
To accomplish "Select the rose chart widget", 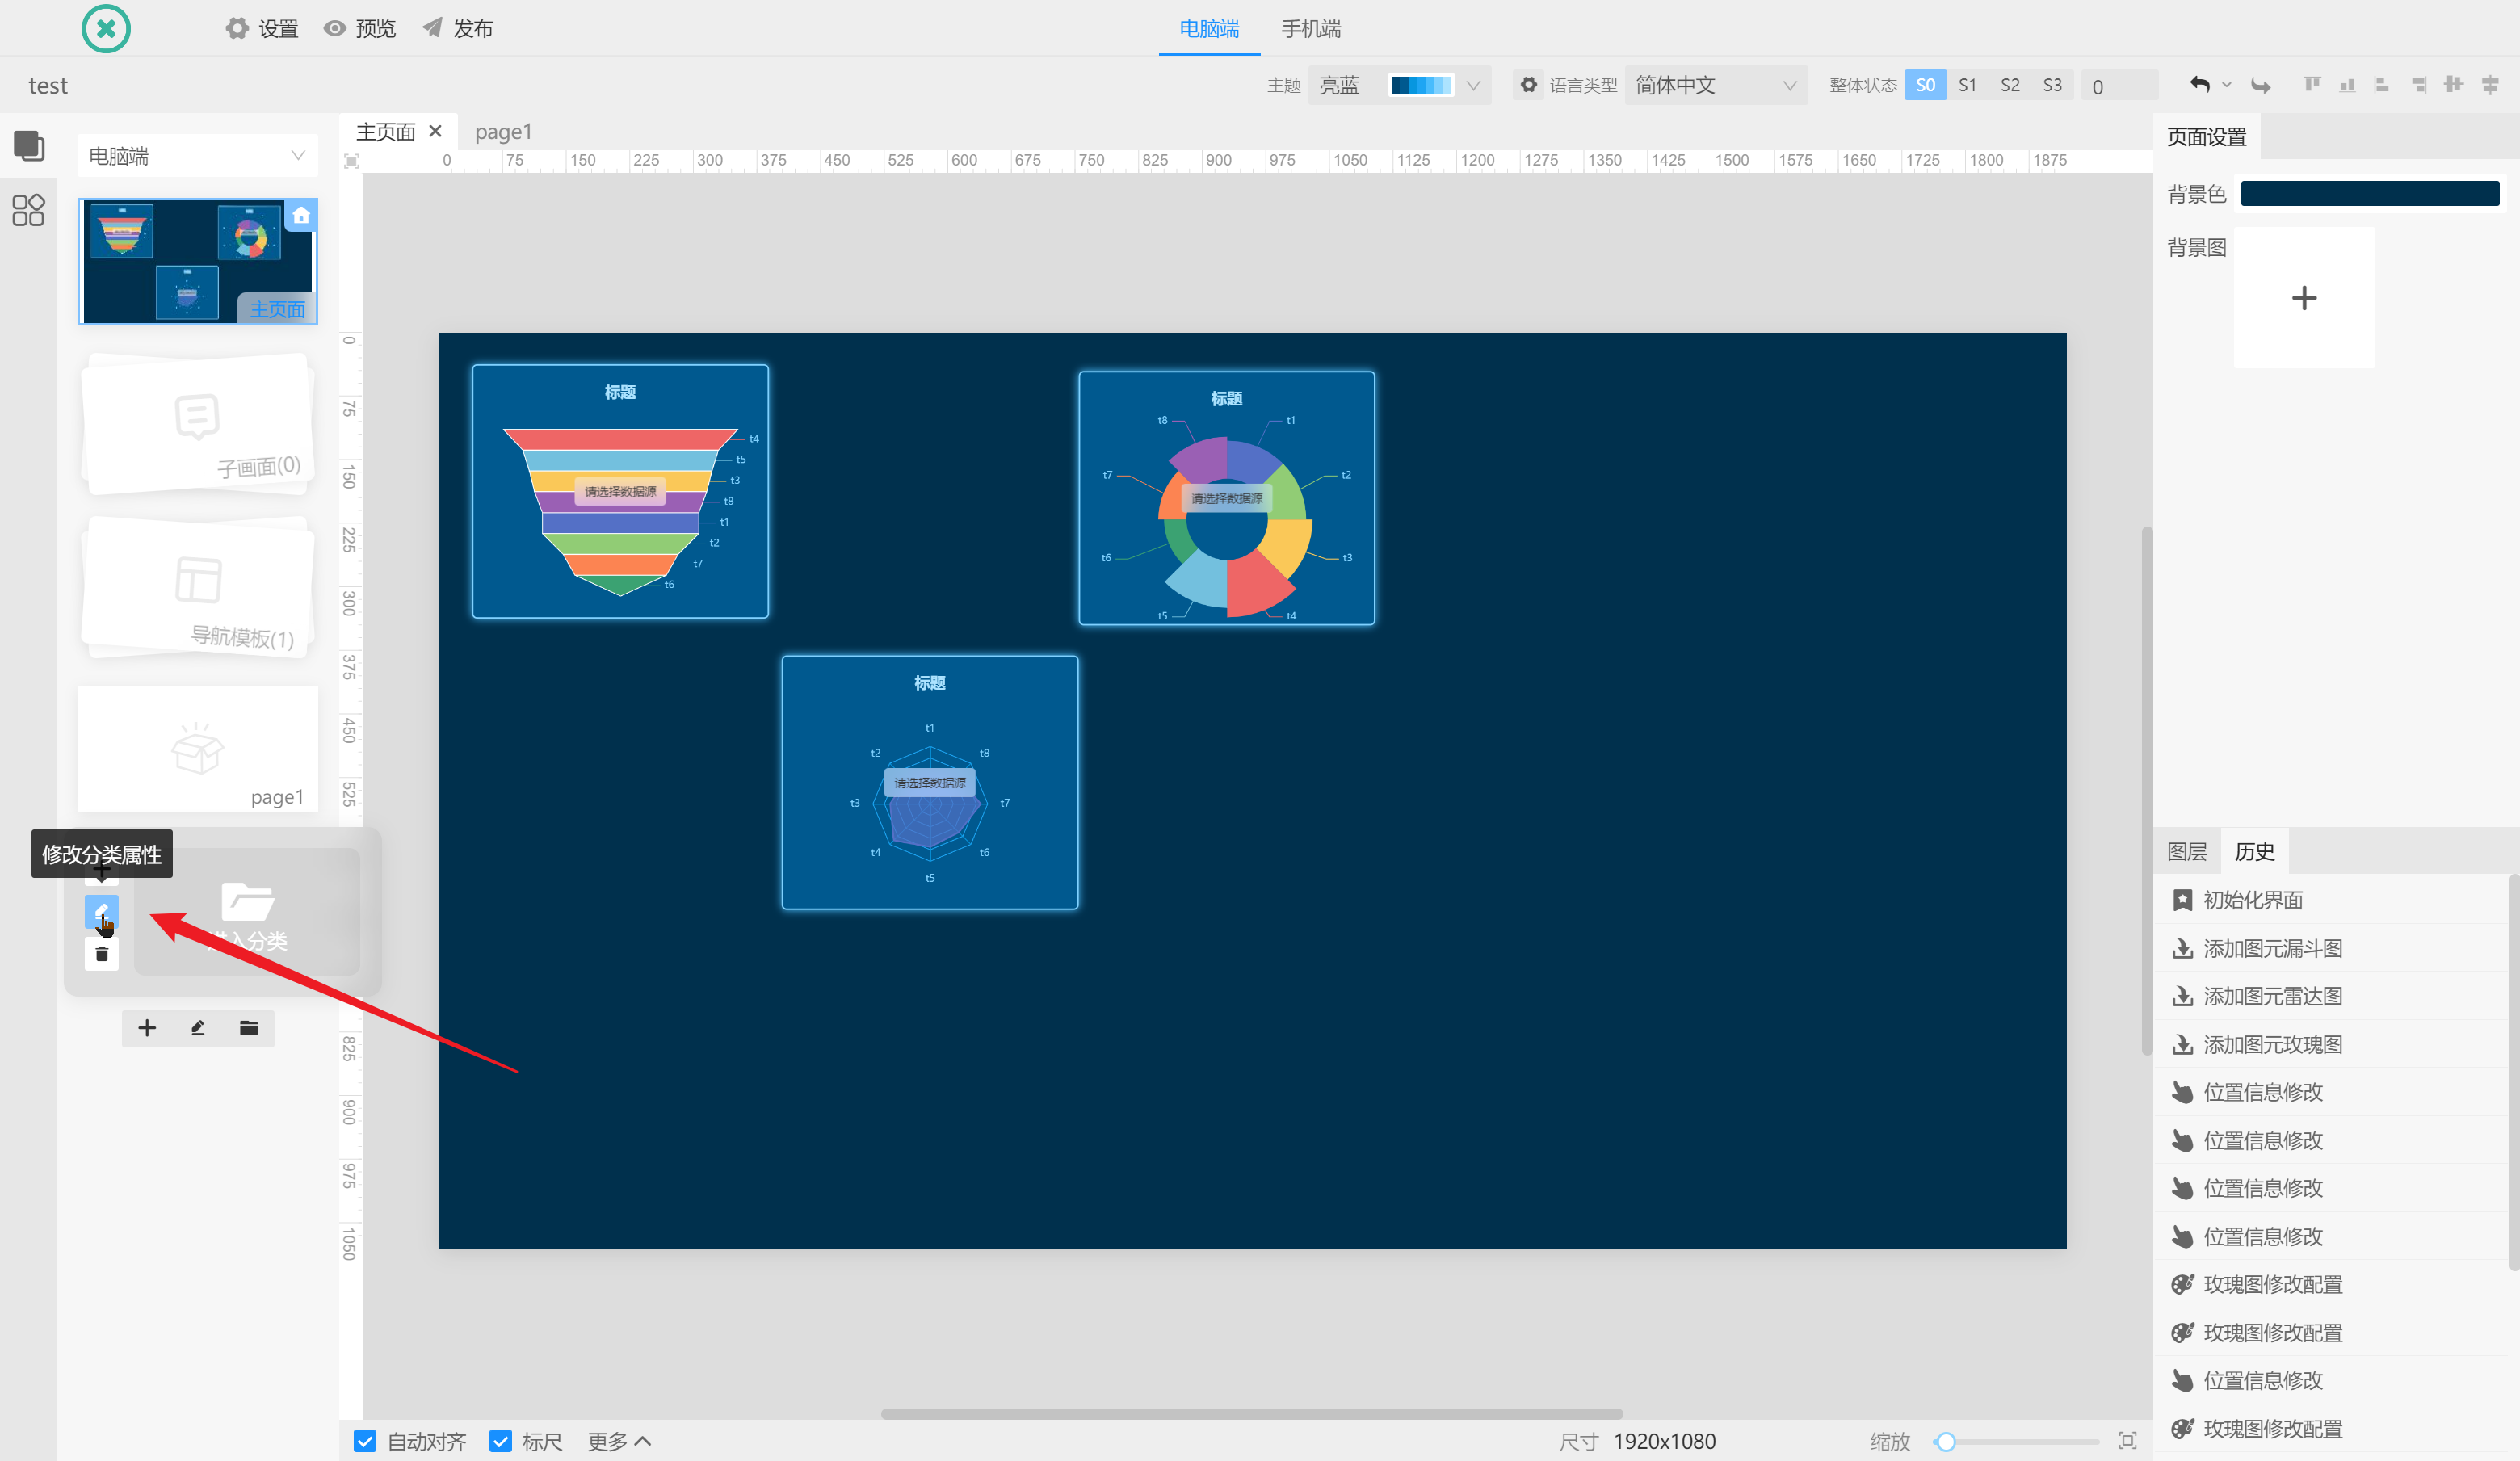I will coord(1226,498).
